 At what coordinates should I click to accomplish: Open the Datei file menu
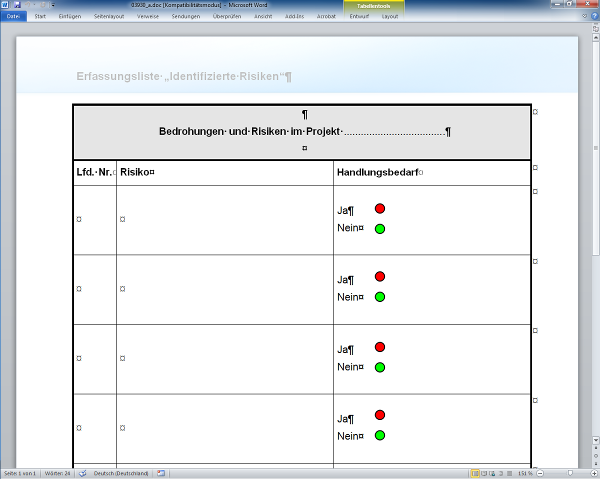tap(13, 16)
